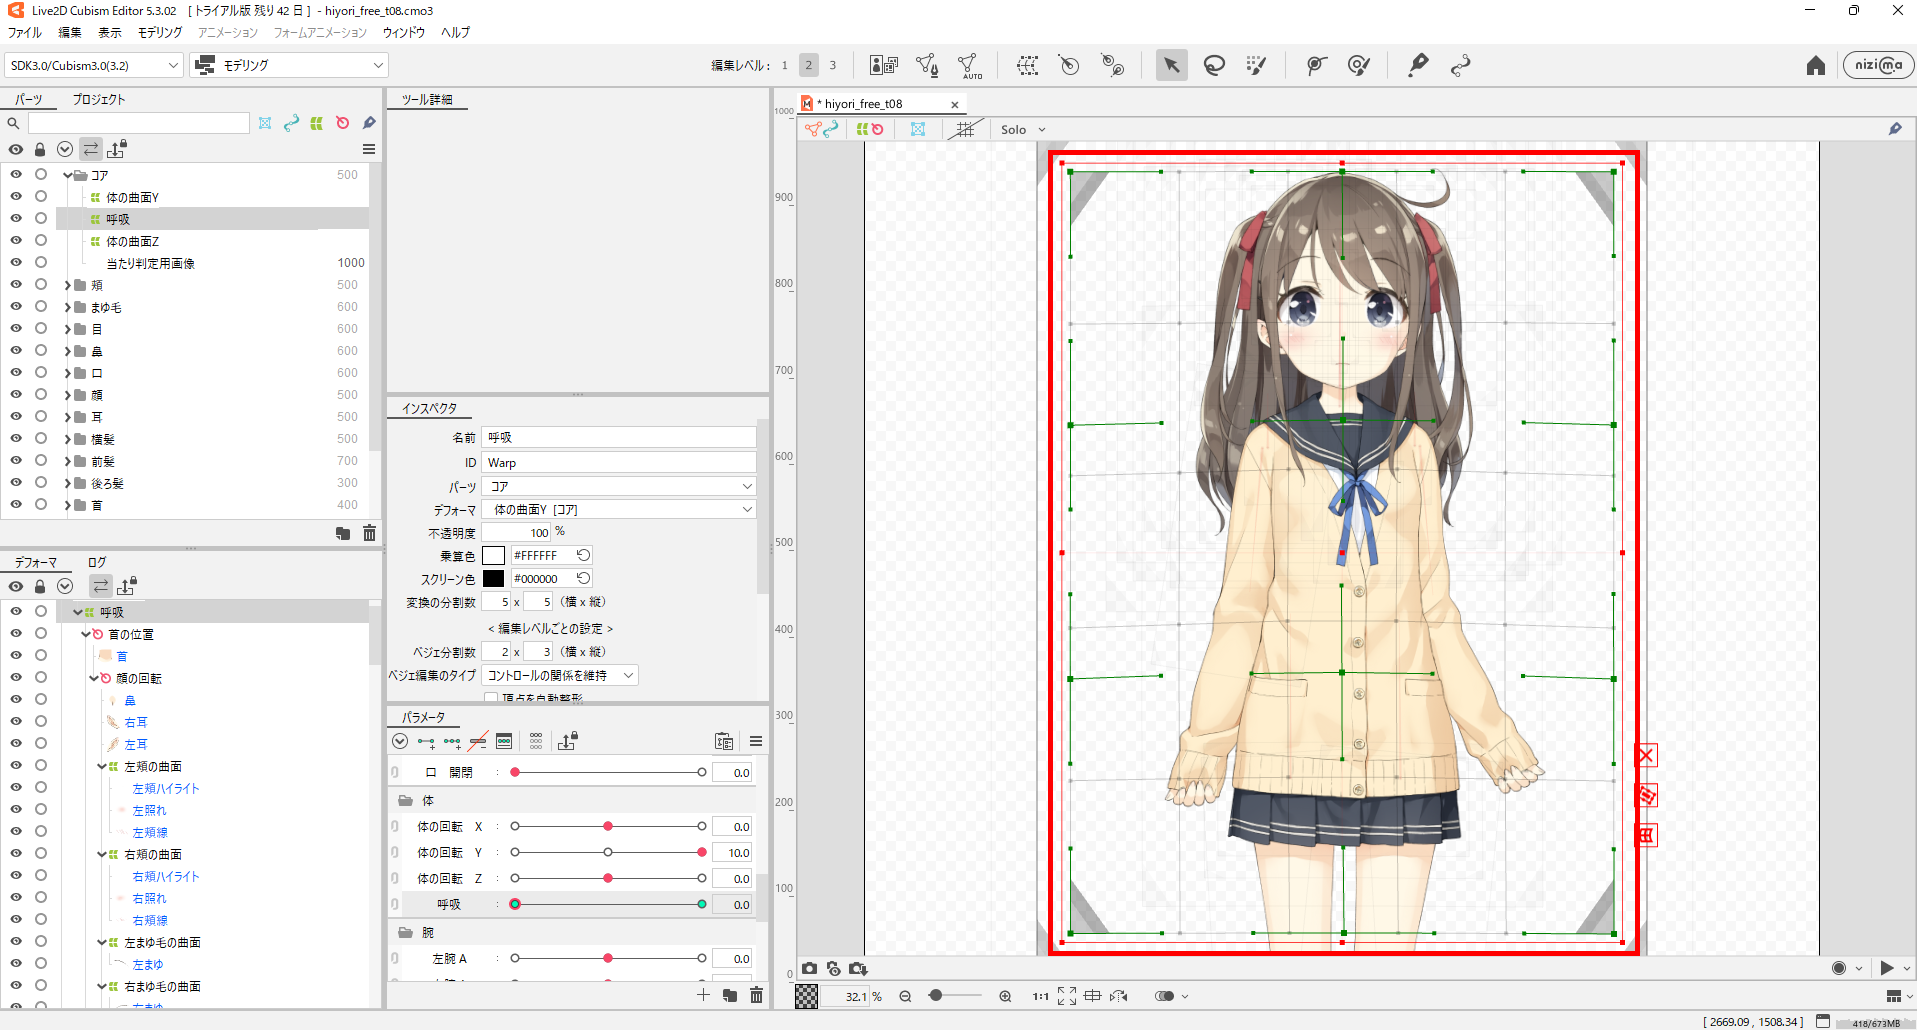Expand the まゆ毛 folder
Image resolution: width=1917 pixels, height=1030 pixels.
click(68, 307)
